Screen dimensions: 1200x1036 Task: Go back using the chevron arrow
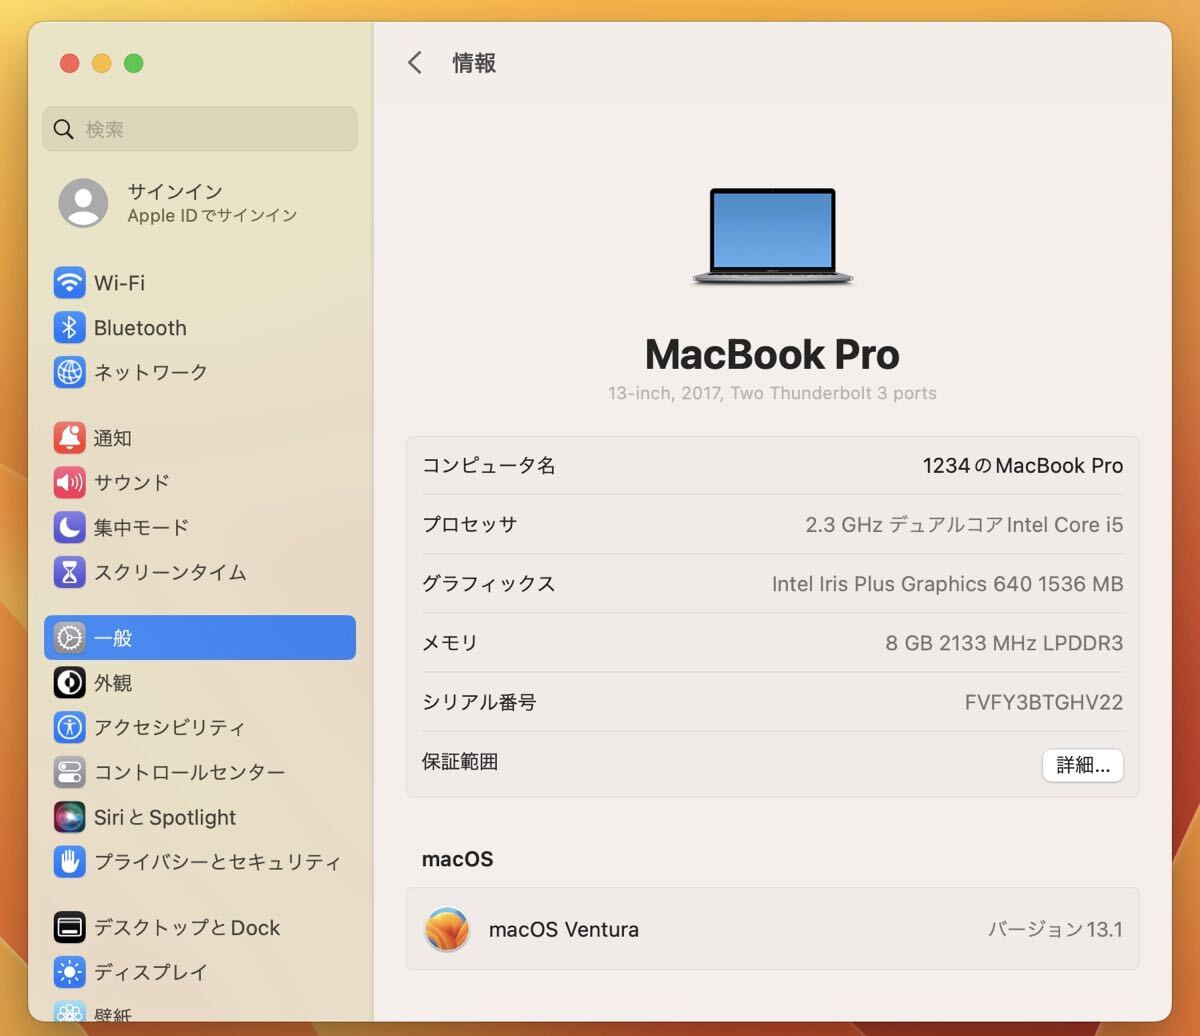click(x=415, y=63)
